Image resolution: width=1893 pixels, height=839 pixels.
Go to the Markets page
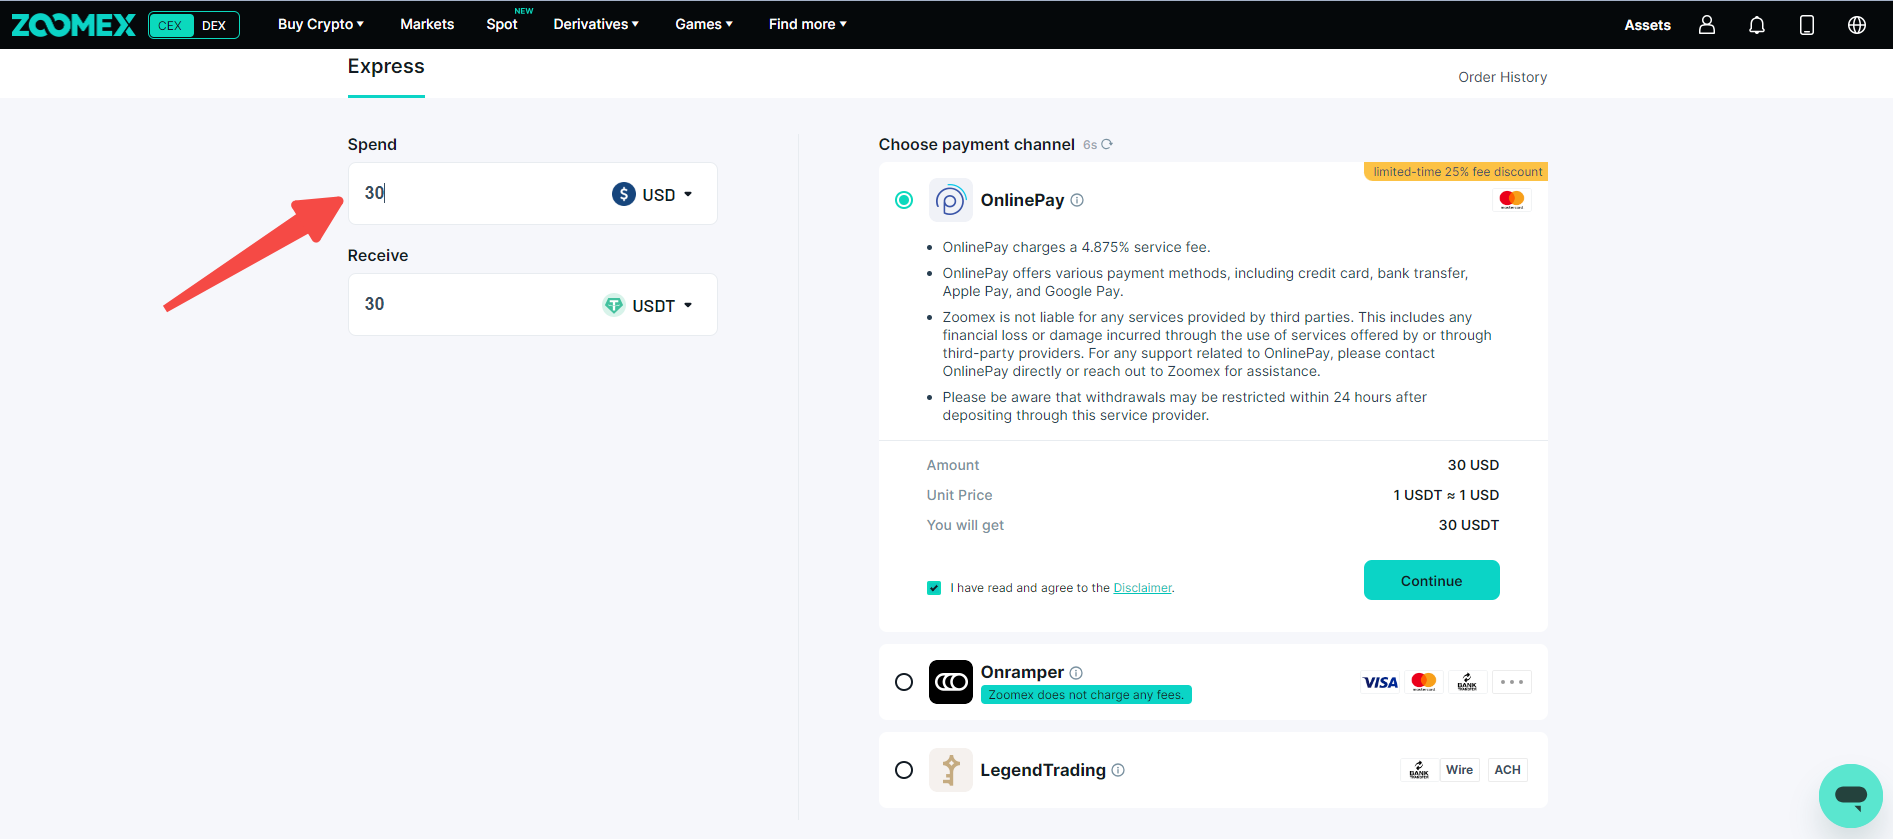(427, 24)
